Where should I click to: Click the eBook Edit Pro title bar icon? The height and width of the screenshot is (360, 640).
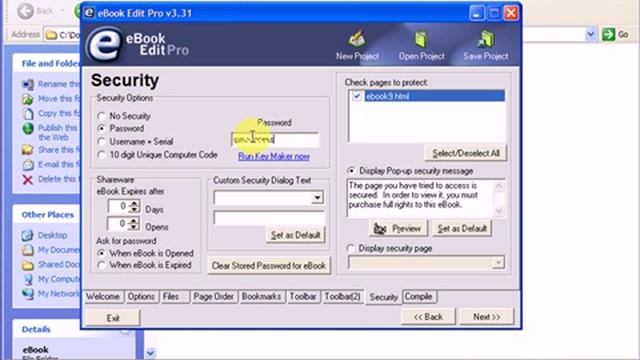89,13
